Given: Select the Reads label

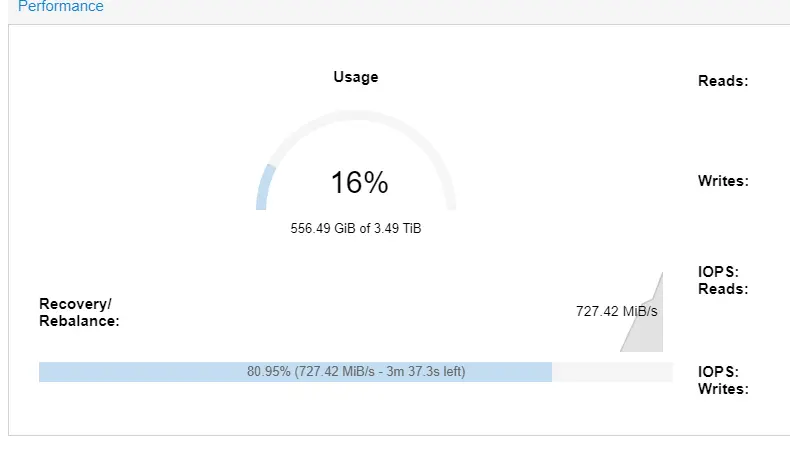Looking at the screenshot, I should pyautogui.click(x=723, y=81).
